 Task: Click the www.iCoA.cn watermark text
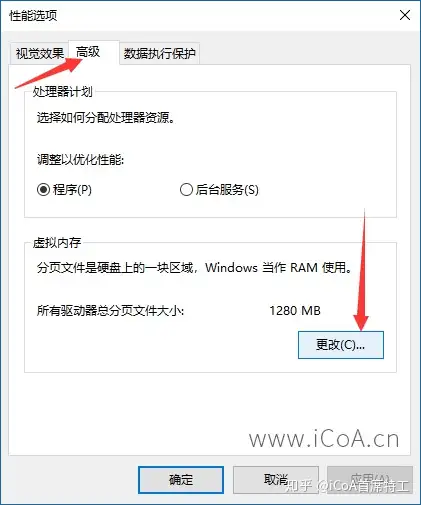[324, 439]
